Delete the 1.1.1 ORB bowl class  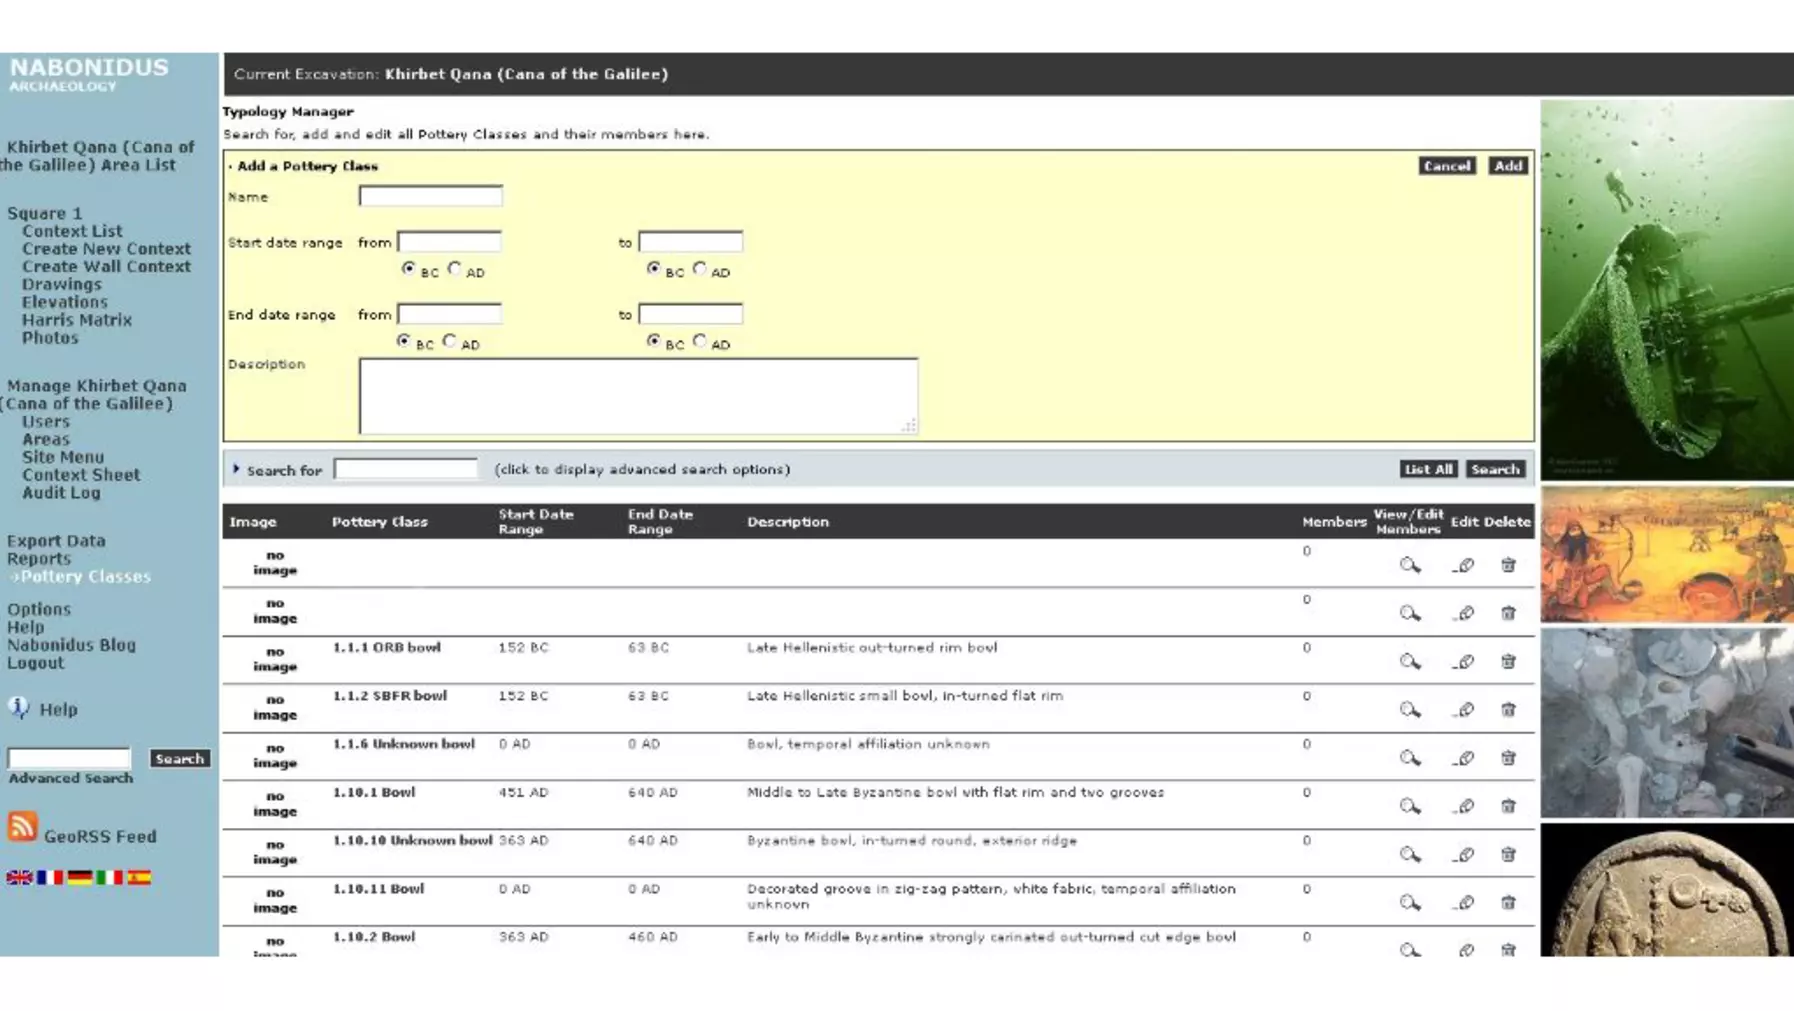click(x=1508, y=662)
